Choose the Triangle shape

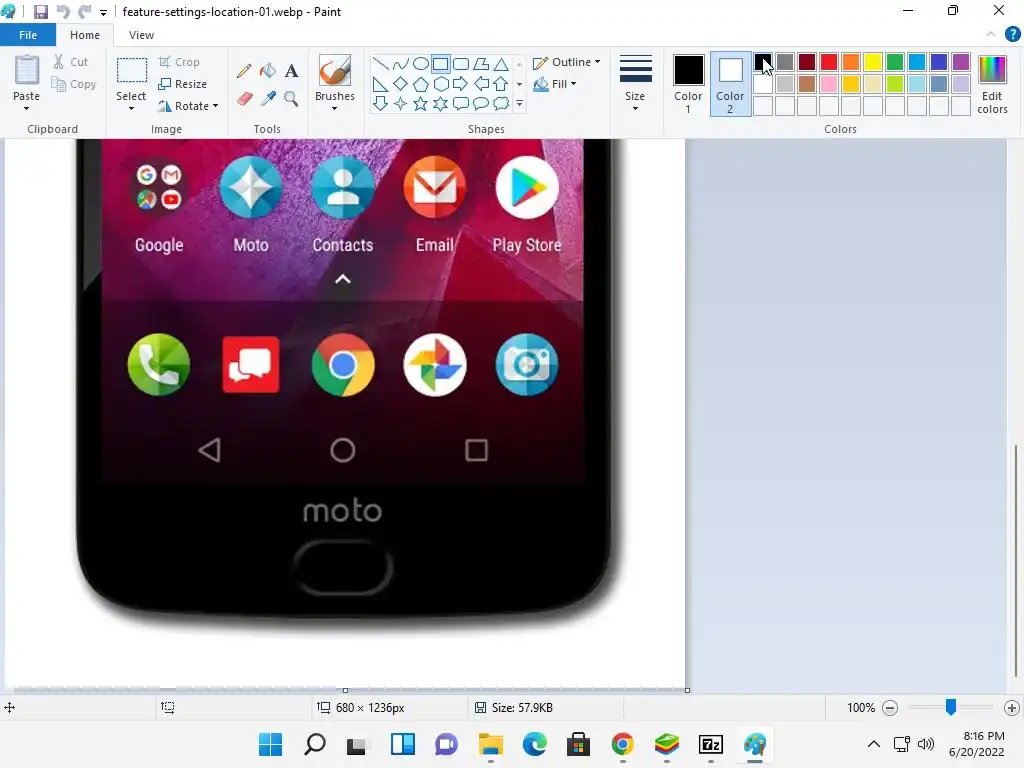pos(501,64)
